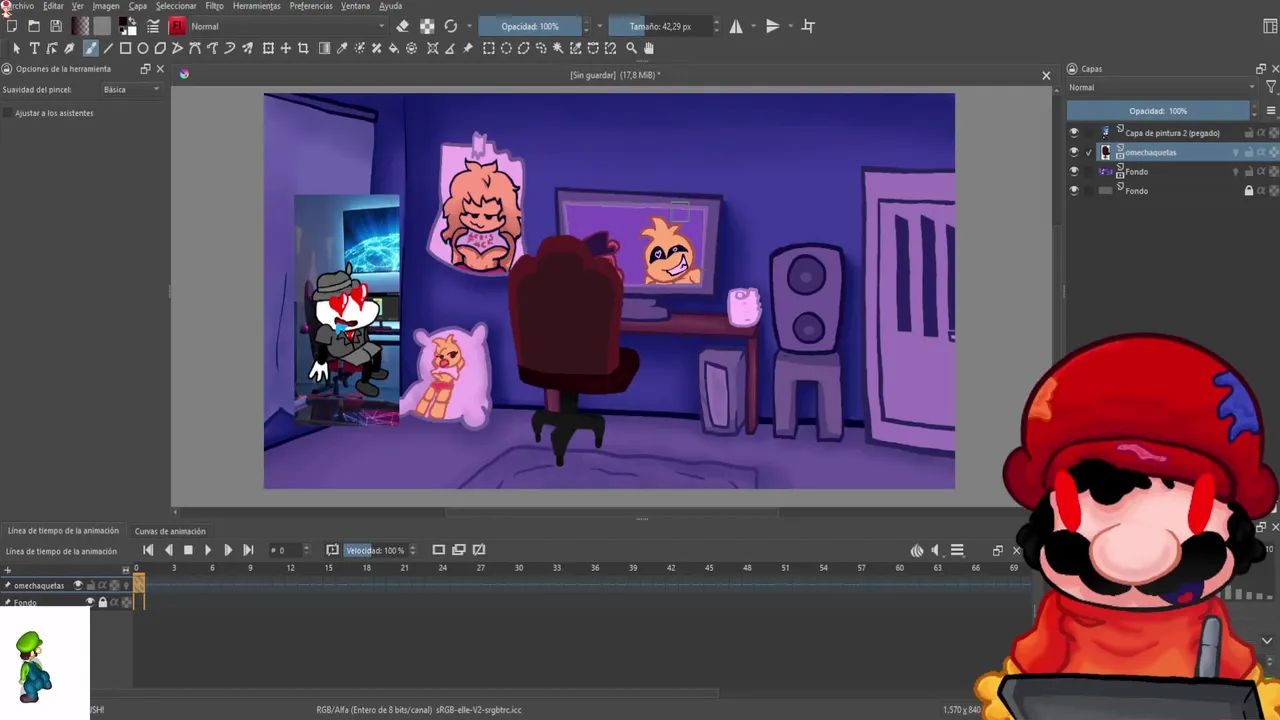
Task: Save document floppy disk icon
Action: [x=56, y=26]
